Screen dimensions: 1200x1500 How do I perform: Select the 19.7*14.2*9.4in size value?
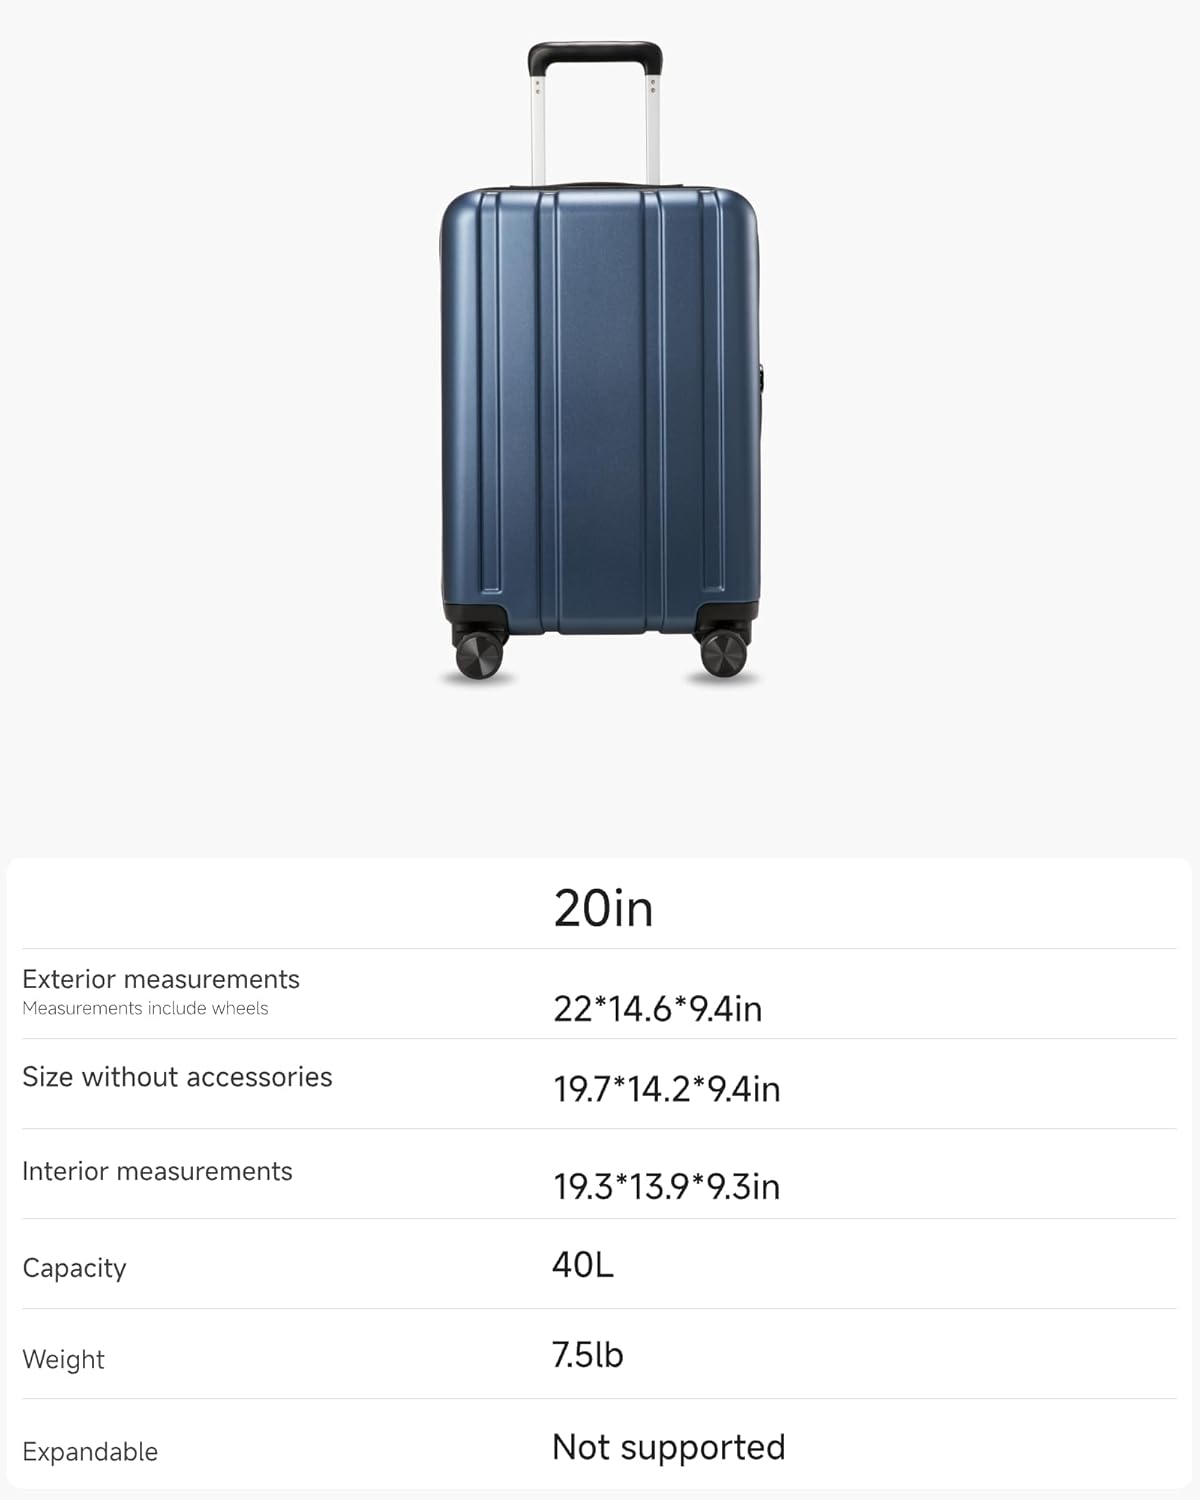coord(667,1089)
